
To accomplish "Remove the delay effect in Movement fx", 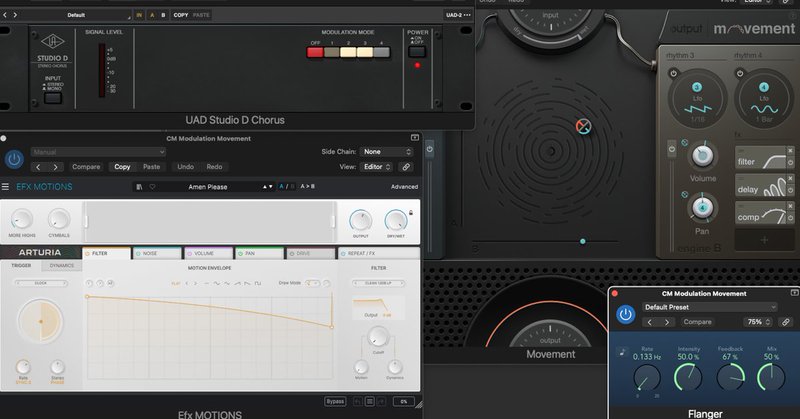I will (x=790, y=179).
